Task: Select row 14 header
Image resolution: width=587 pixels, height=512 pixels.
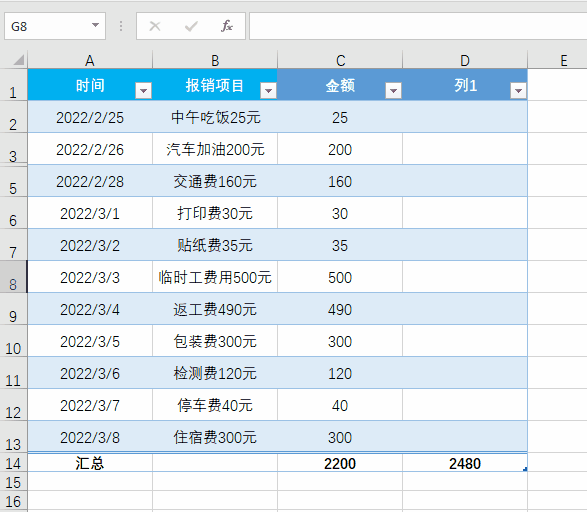Action: [13, 463]
